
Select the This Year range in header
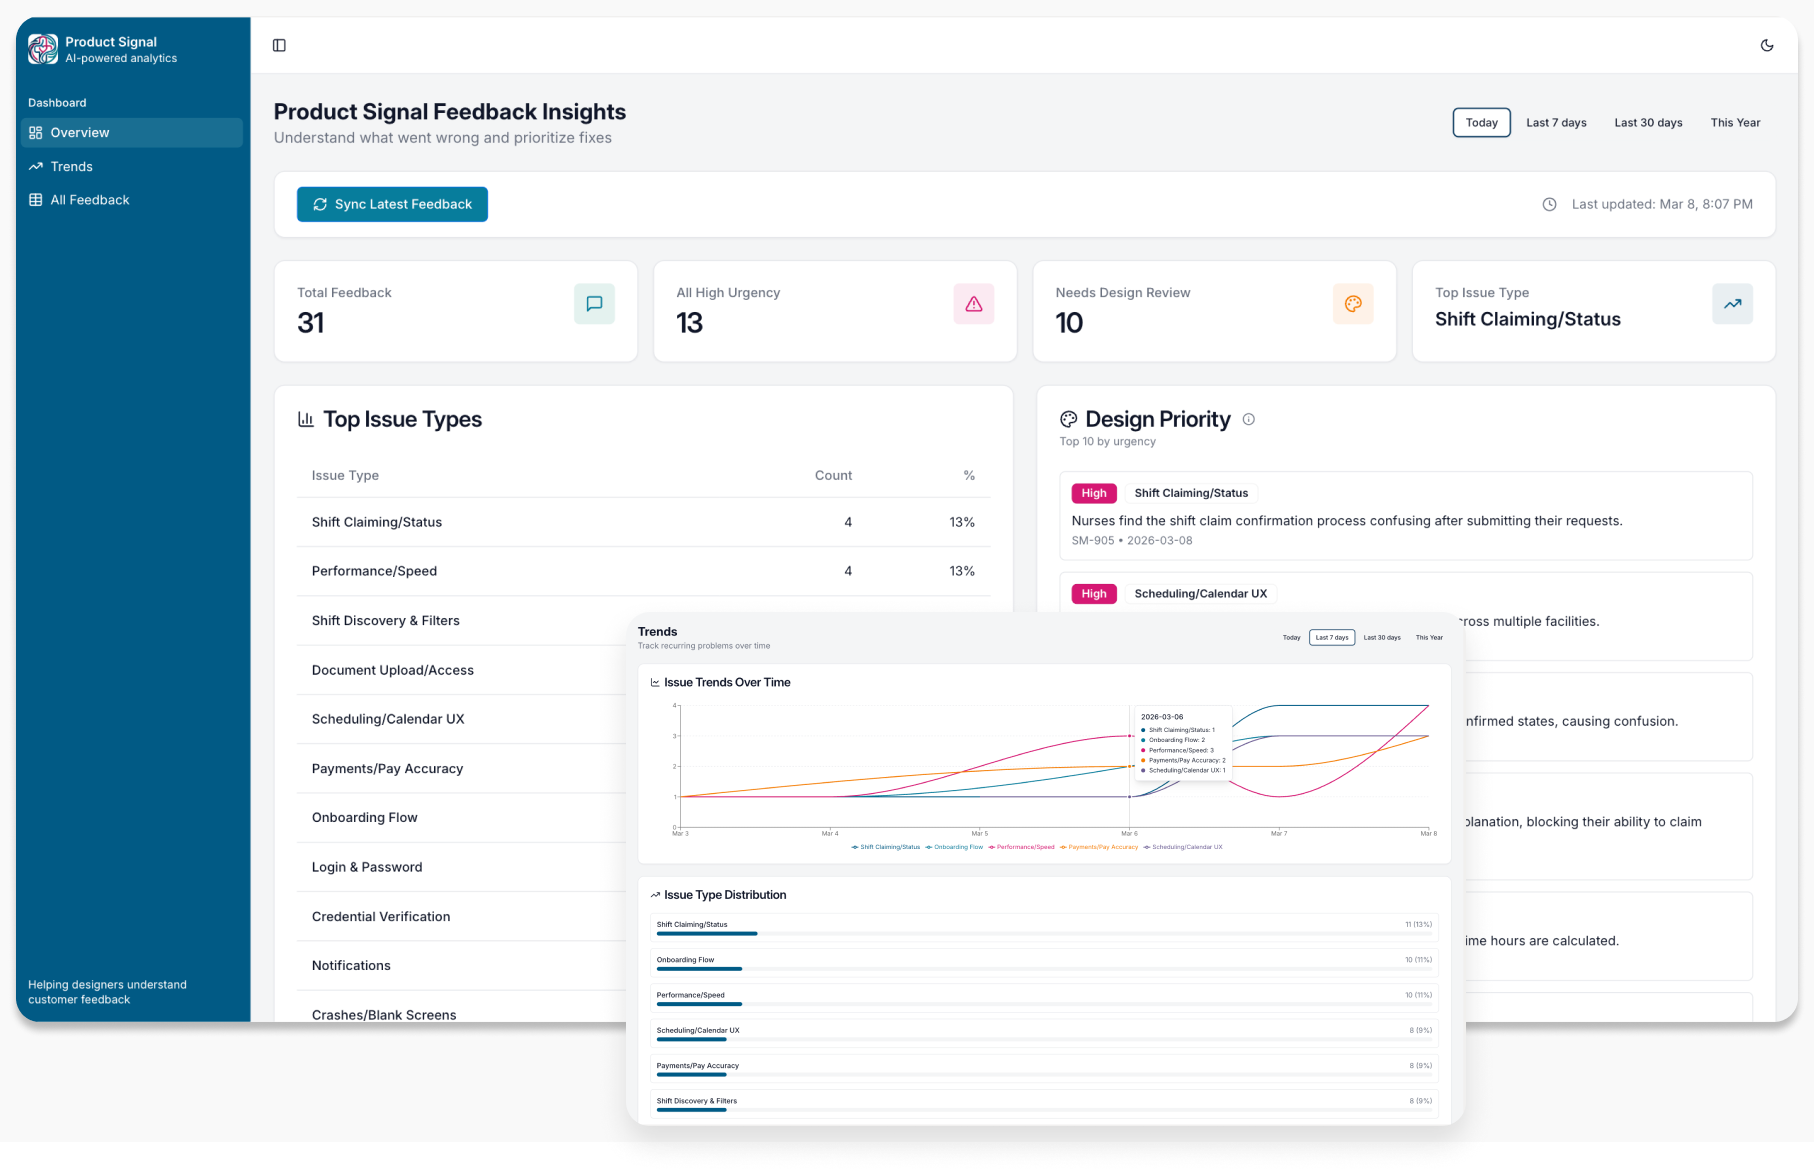(x=1735, y=123)
